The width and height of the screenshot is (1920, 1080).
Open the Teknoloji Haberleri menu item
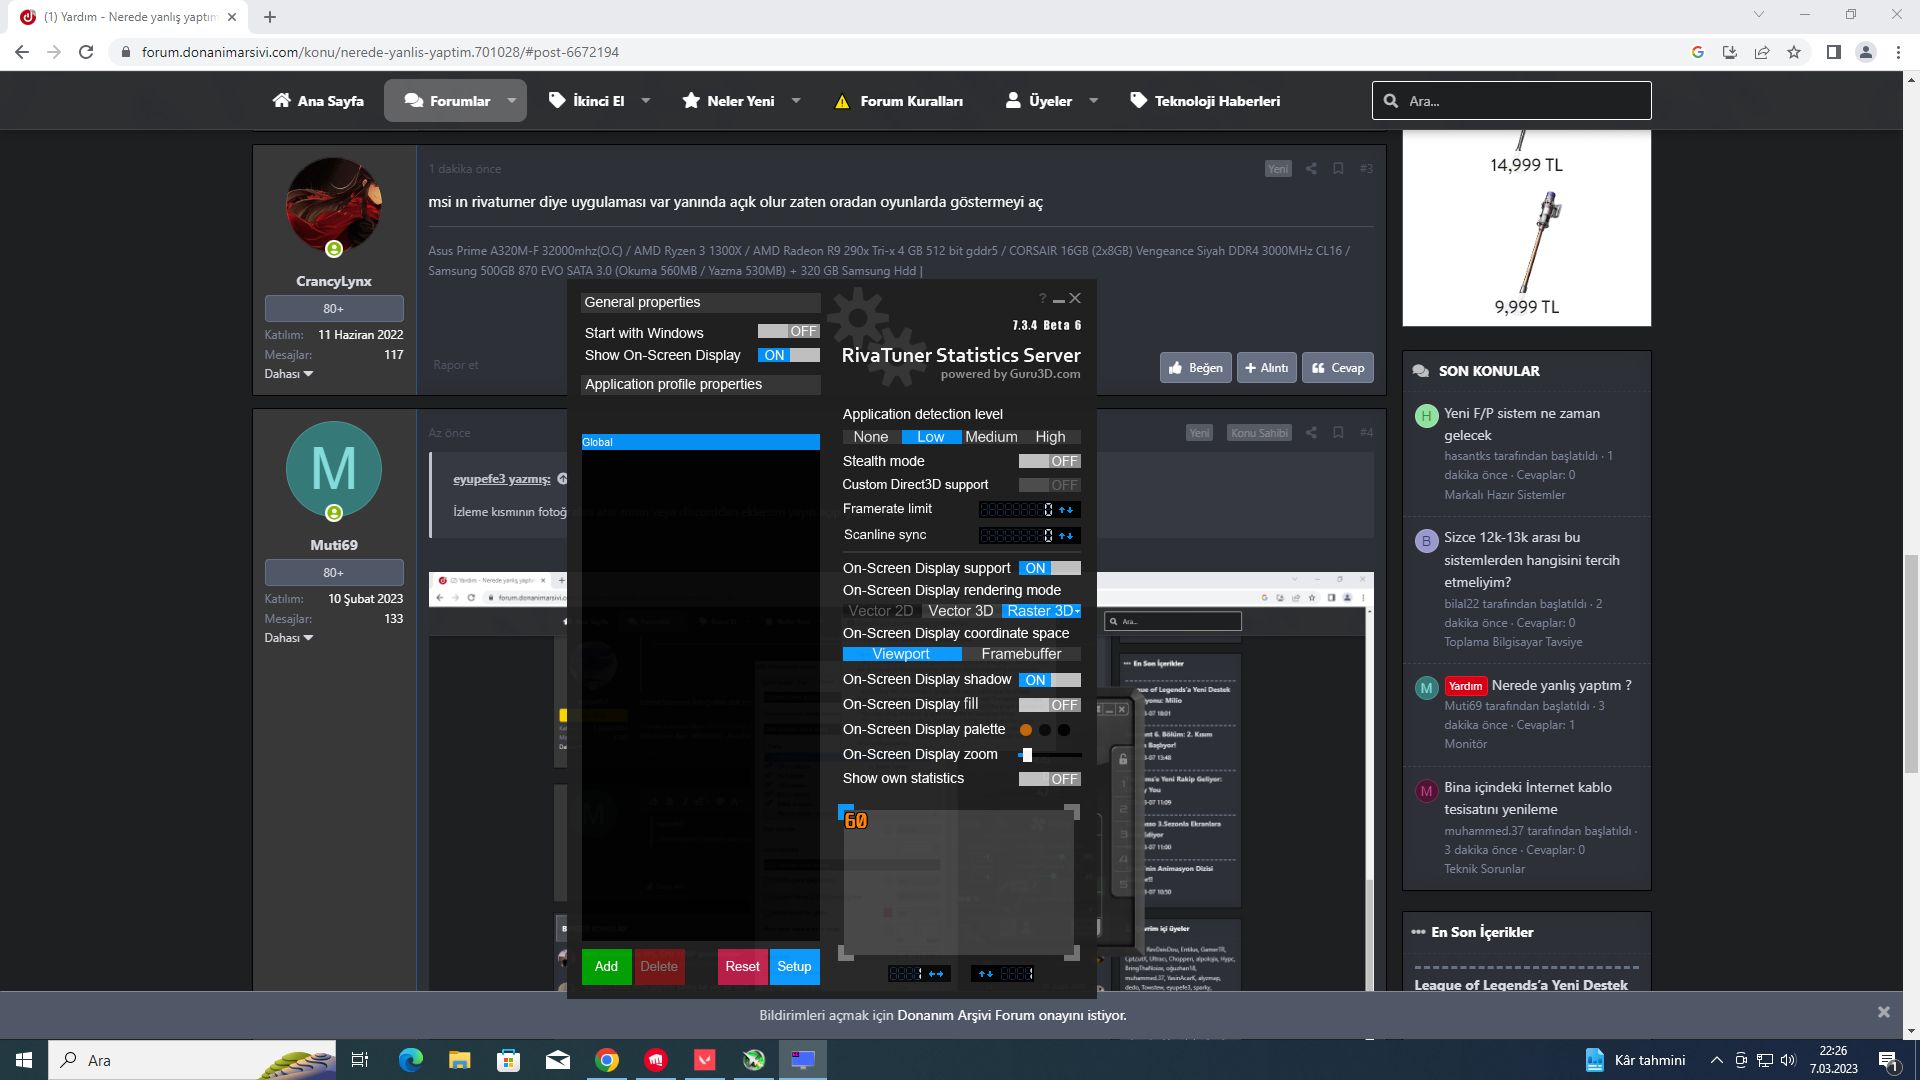[x=1205, y=101]
